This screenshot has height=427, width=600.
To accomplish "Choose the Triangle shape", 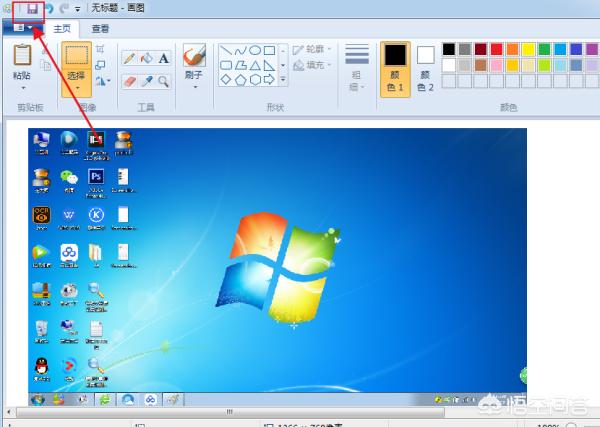I will [255, 65].
